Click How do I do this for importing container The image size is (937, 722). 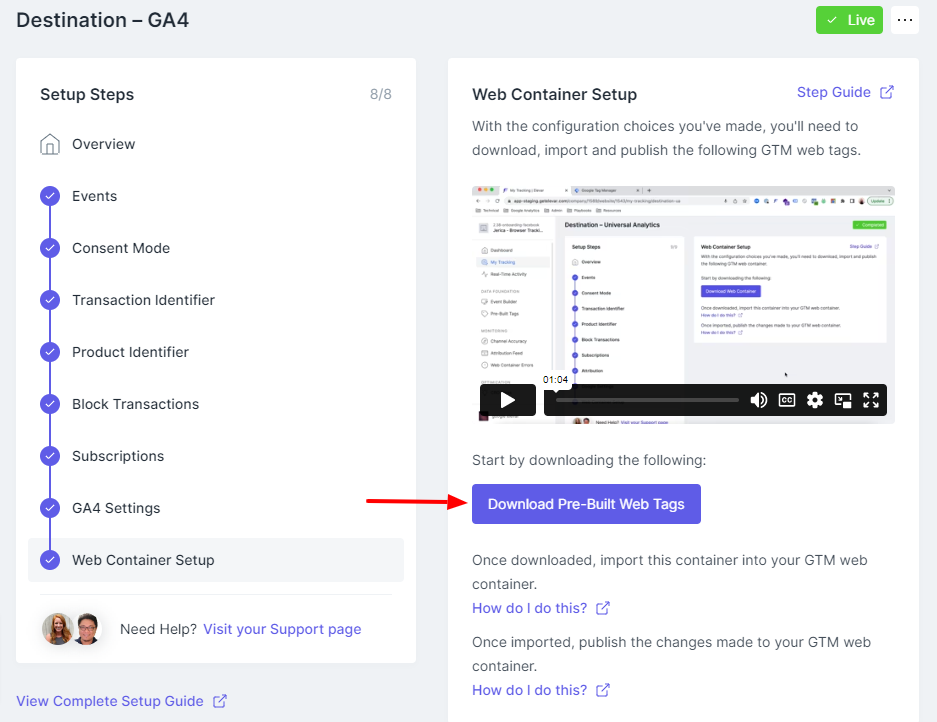tap(529, 608)
